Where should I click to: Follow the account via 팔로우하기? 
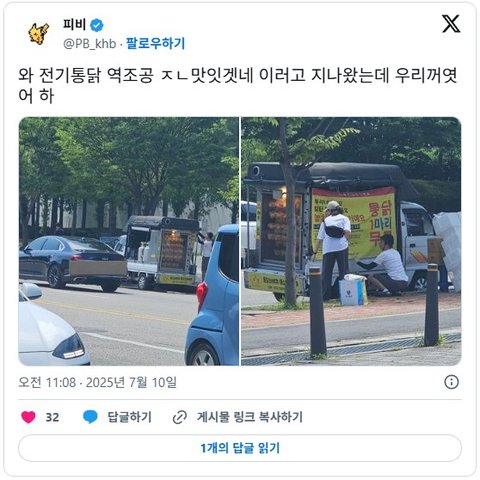point(155,43)
